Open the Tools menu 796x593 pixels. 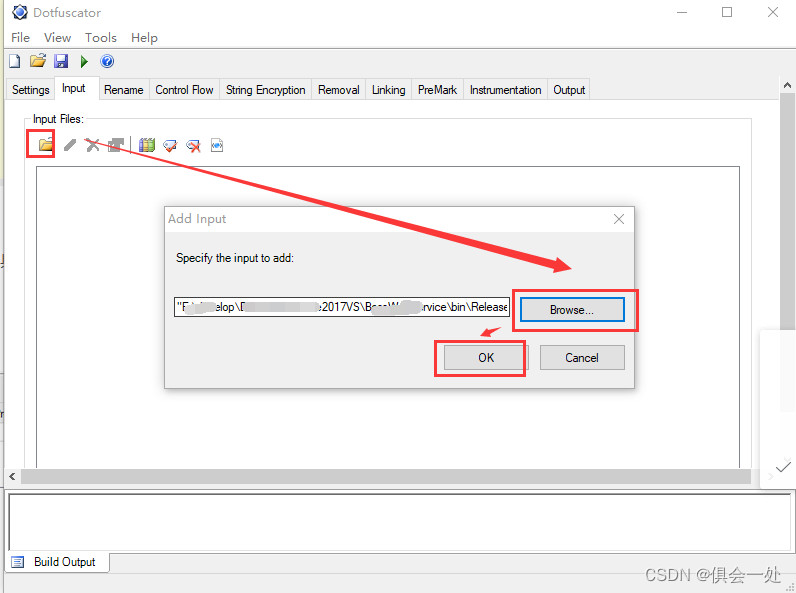pyautogui.click(x=101, y=38)
